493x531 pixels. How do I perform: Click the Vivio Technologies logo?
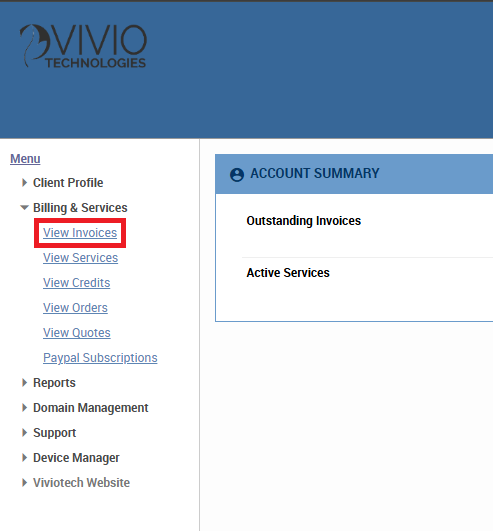click(x=83, y=46)
